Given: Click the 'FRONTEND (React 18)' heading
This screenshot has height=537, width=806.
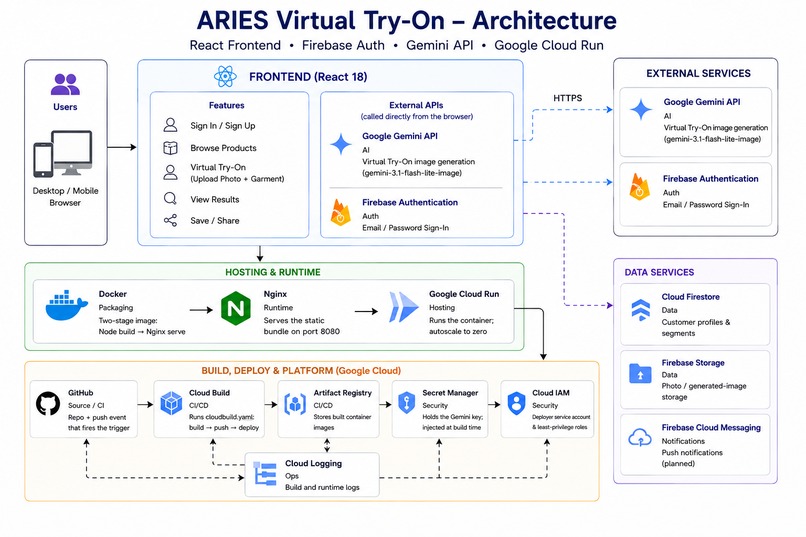Looking at the screenshot, I should 308,77.
